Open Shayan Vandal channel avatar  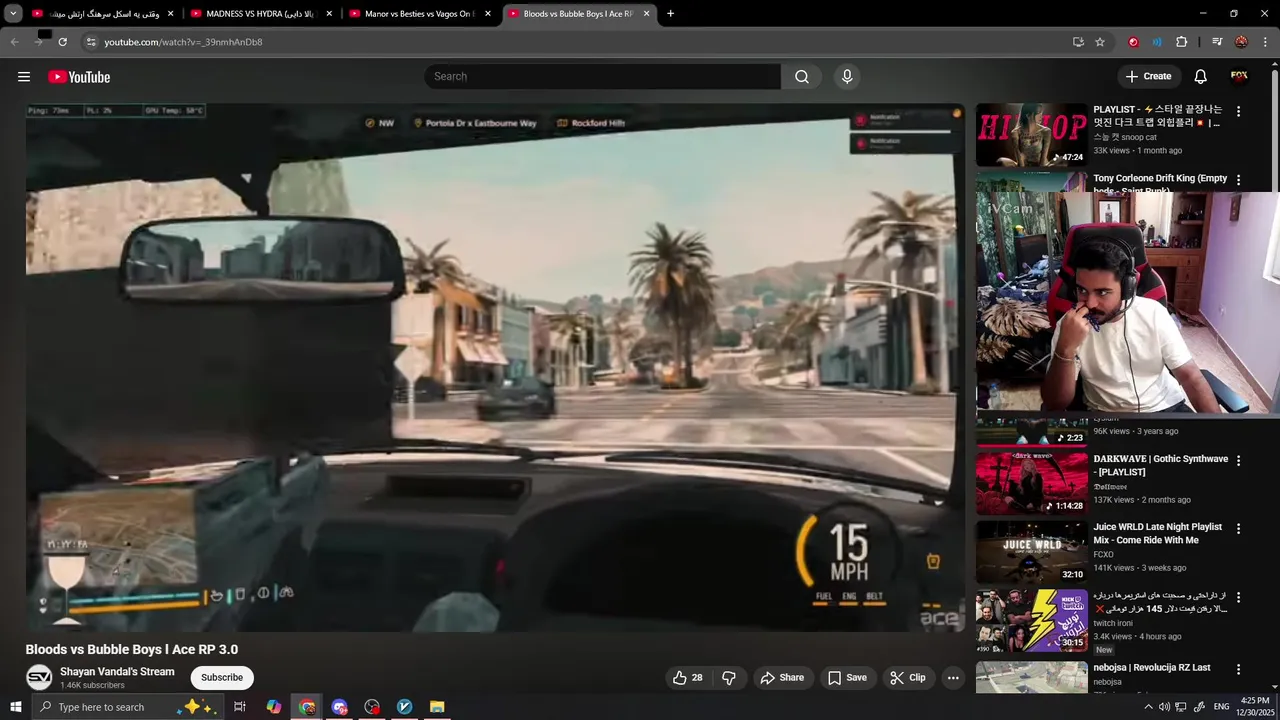coord(39,678)
